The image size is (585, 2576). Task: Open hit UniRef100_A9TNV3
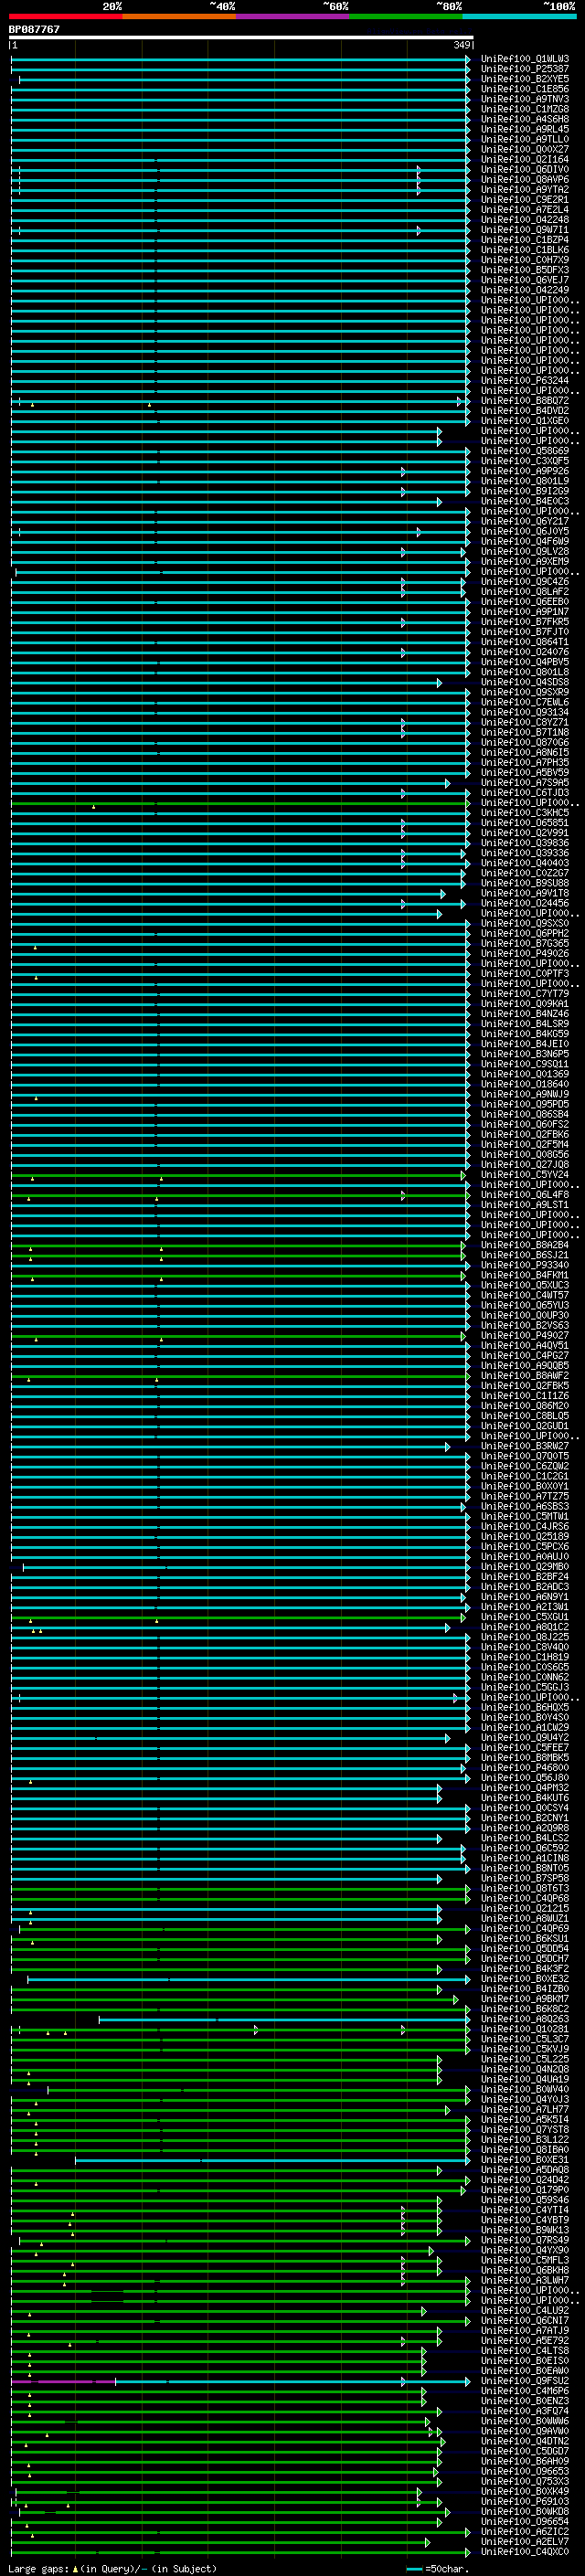tap(524, 99)
